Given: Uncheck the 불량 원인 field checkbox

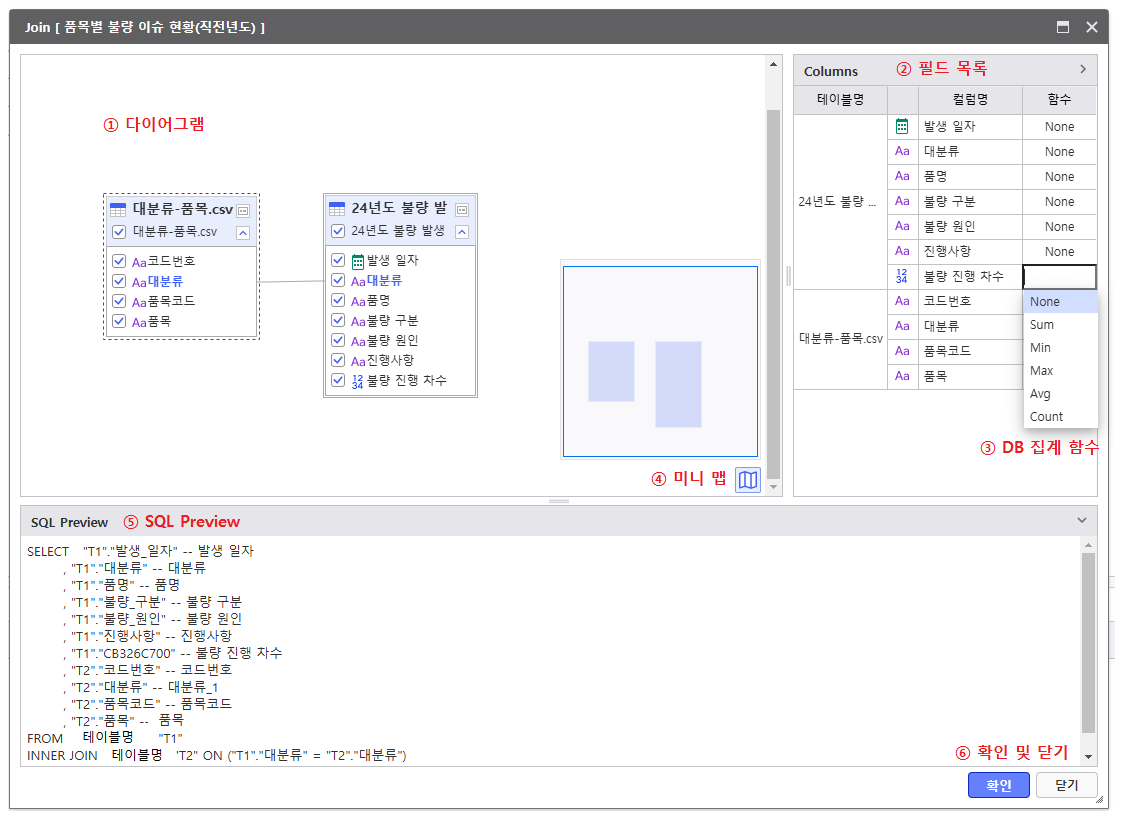Looking at the screenshot, I should click(338, 340).
